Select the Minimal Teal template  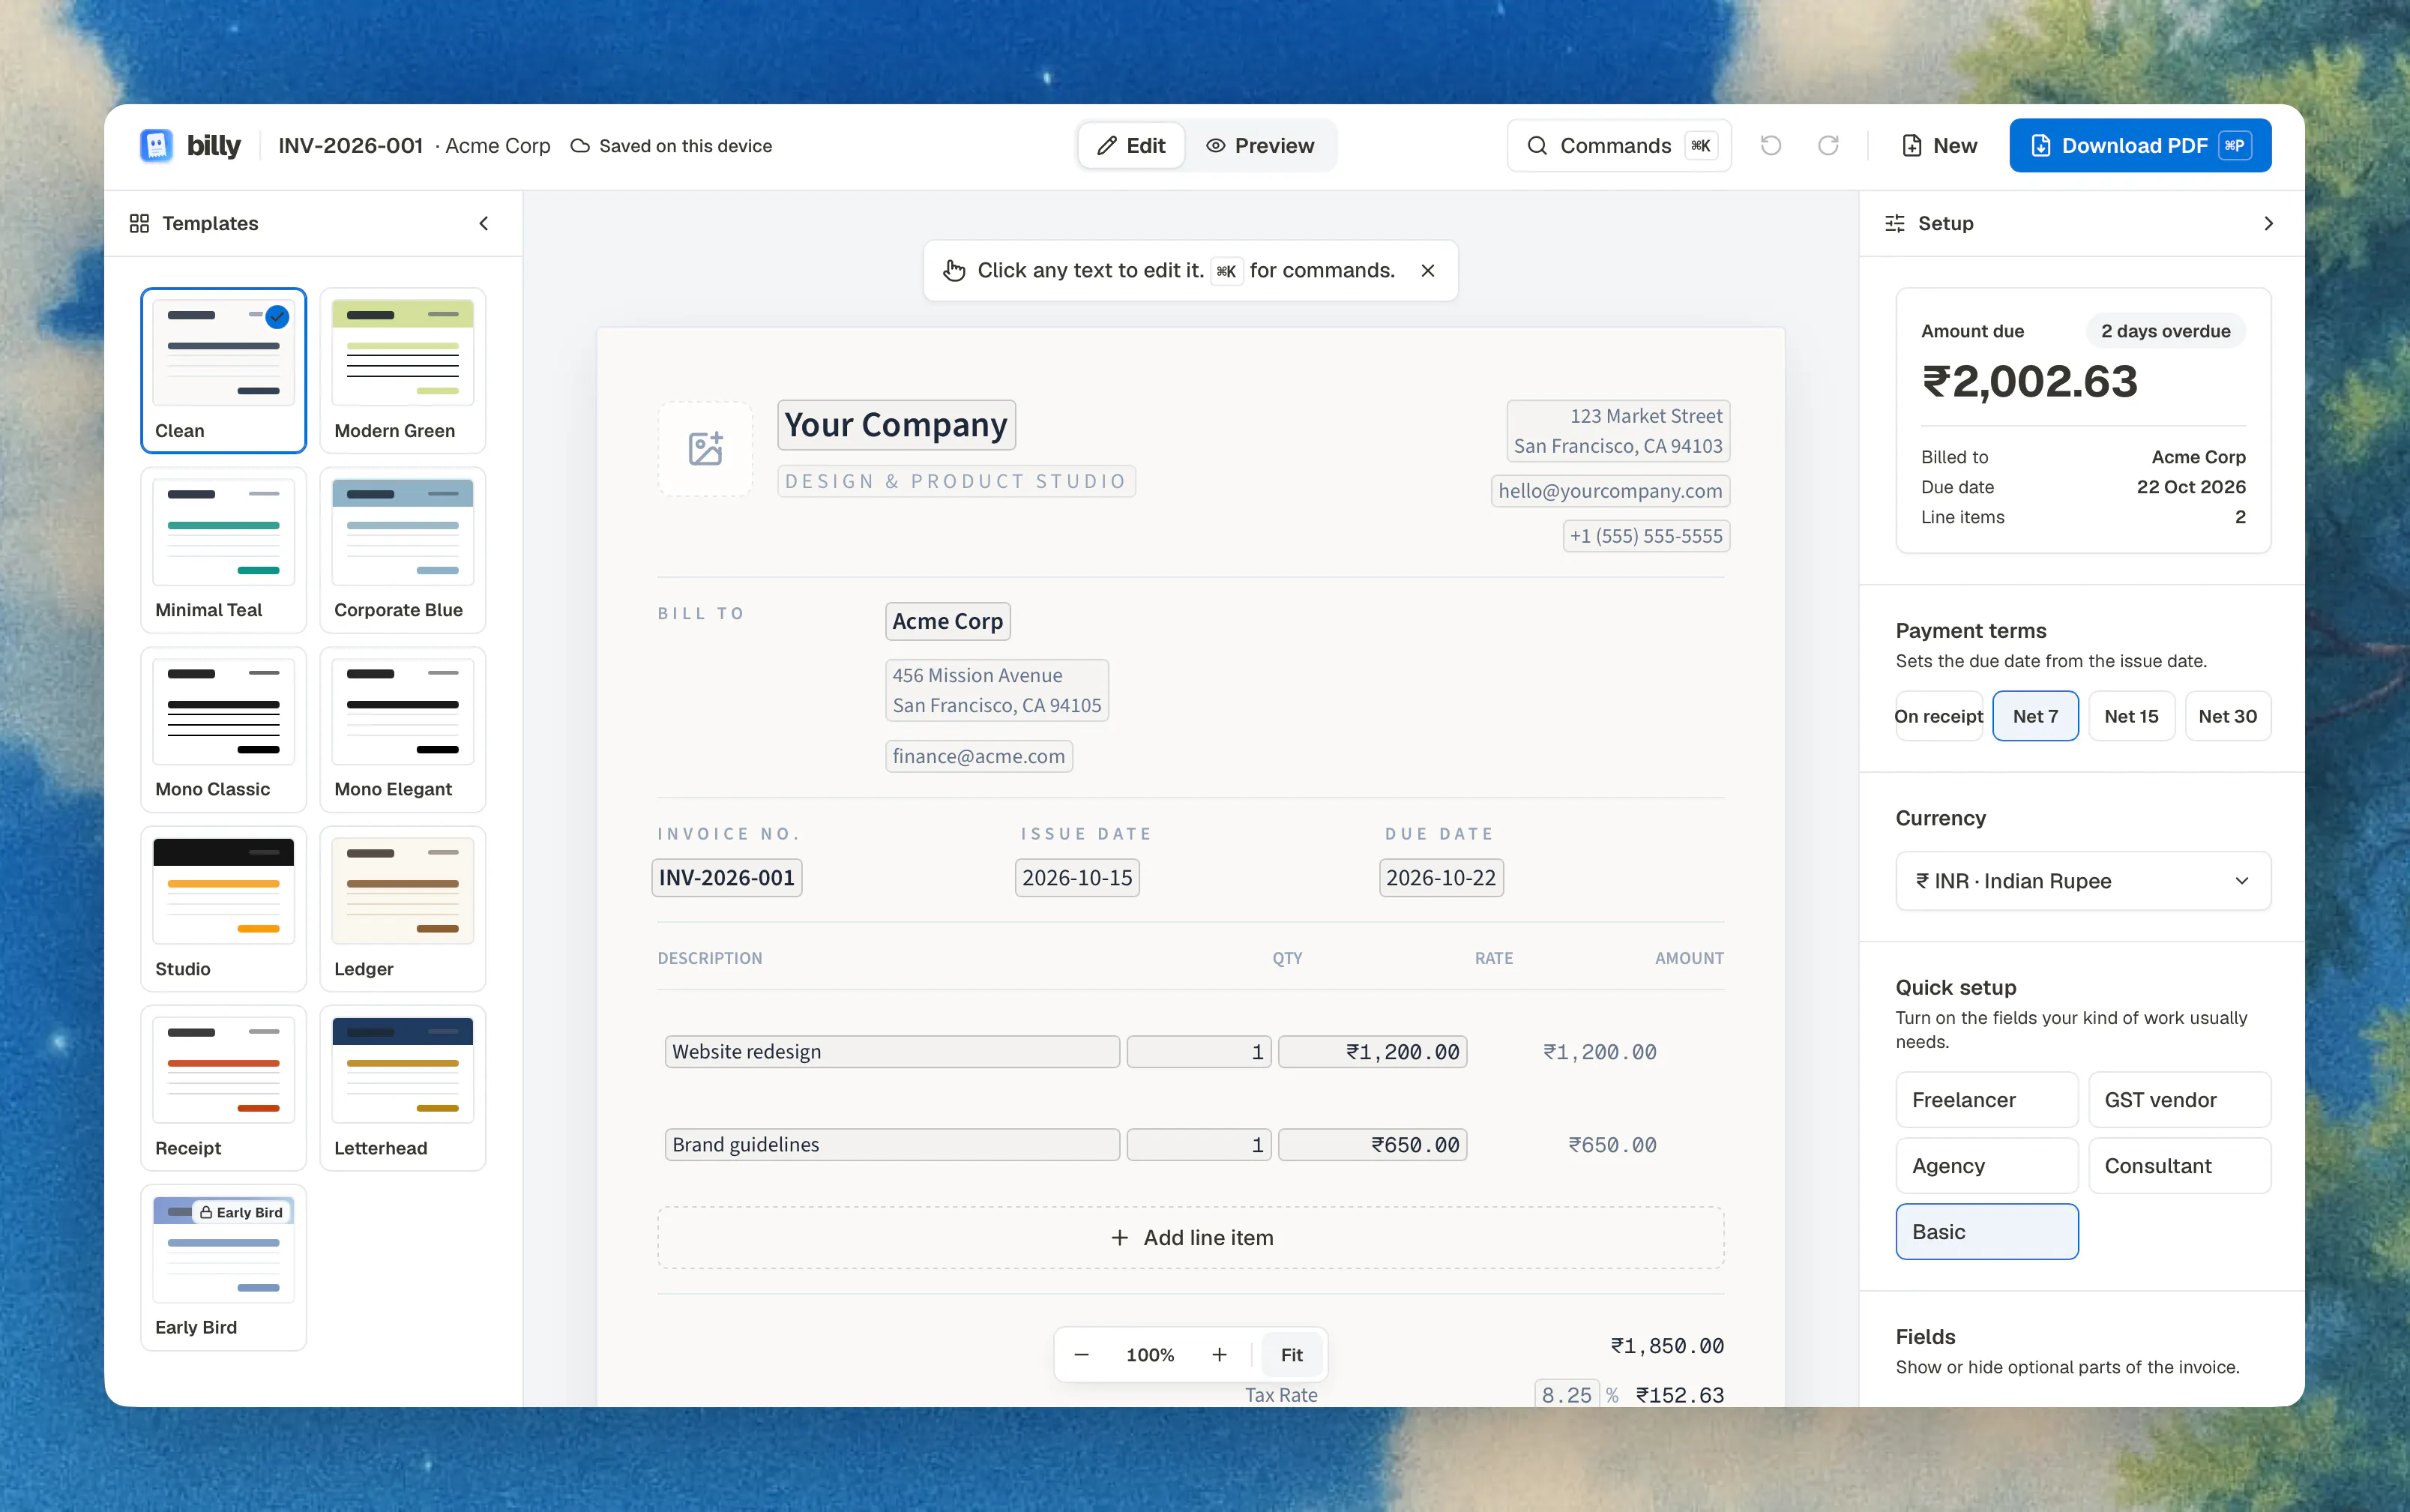(x=223, y=549)
